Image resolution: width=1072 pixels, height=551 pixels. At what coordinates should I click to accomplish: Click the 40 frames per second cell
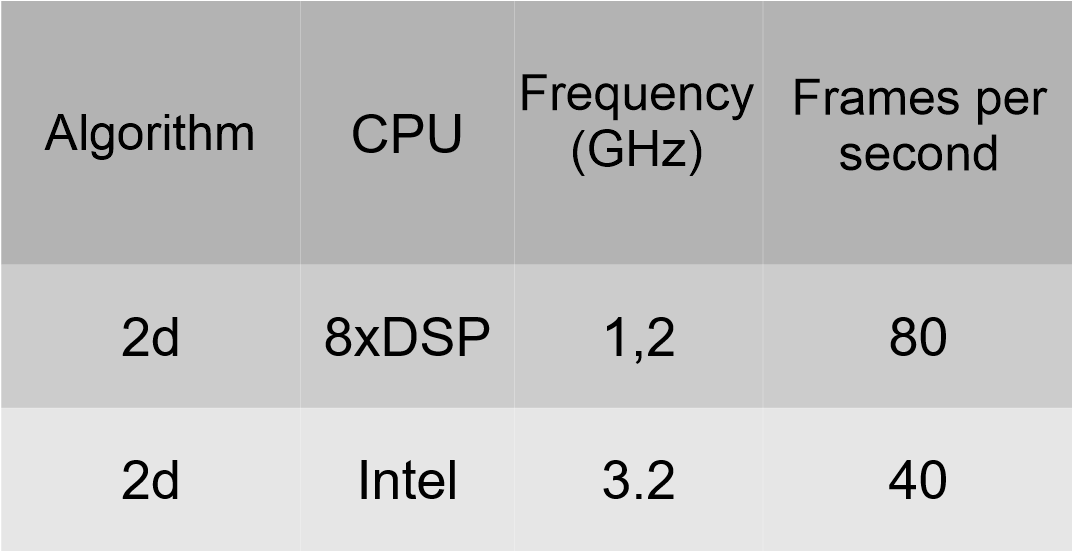click(x=917, y=480)
